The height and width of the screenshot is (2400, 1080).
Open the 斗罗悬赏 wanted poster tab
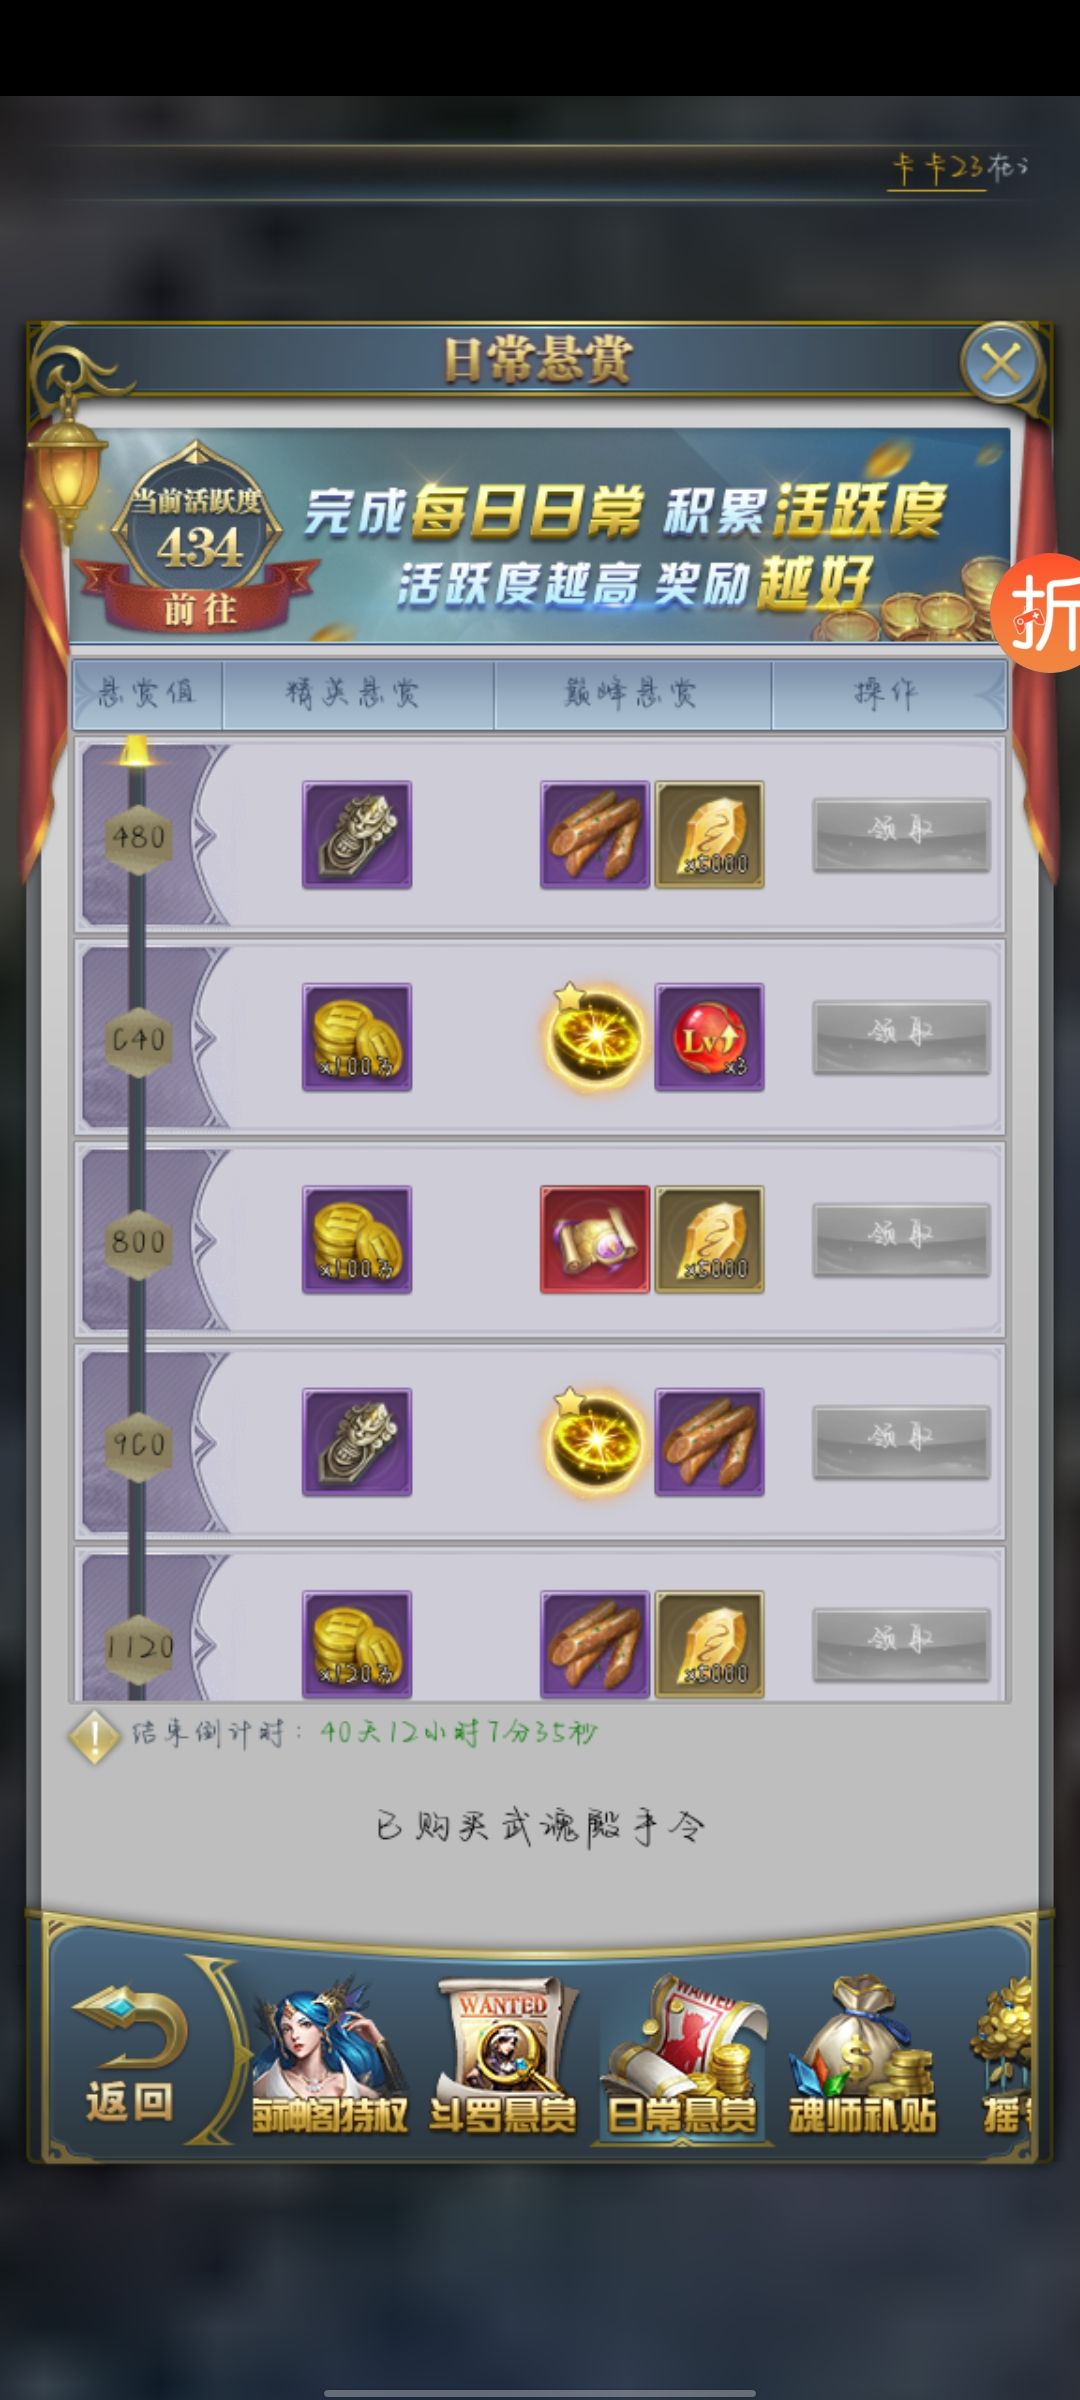[502, 2056]
